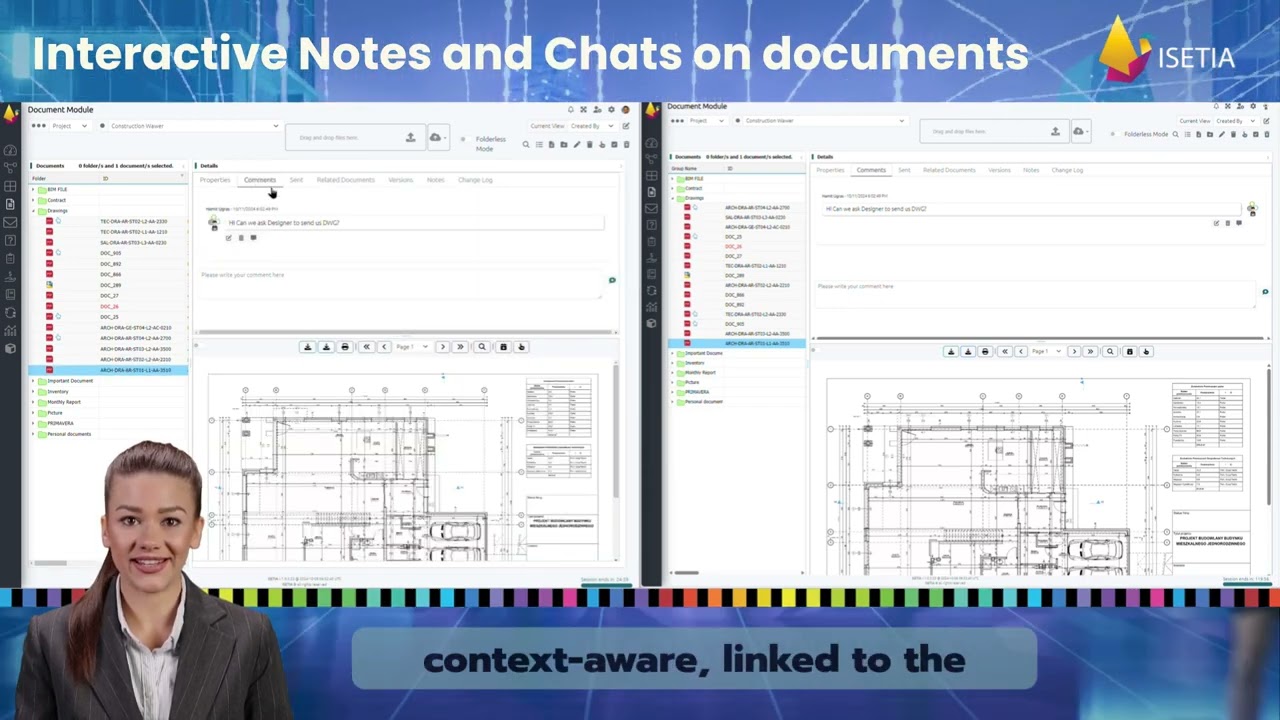Expand BIM FILE folder in left tree
Viewport: 1280px width, 720px height.
33,189
